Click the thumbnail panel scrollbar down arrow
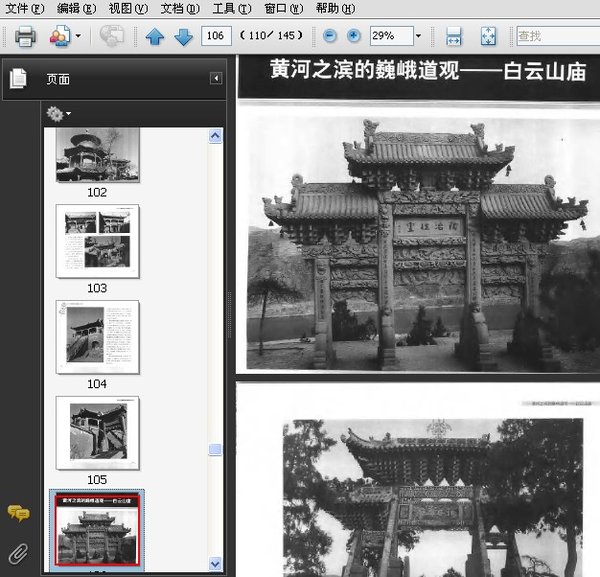 tap(215, 563)
